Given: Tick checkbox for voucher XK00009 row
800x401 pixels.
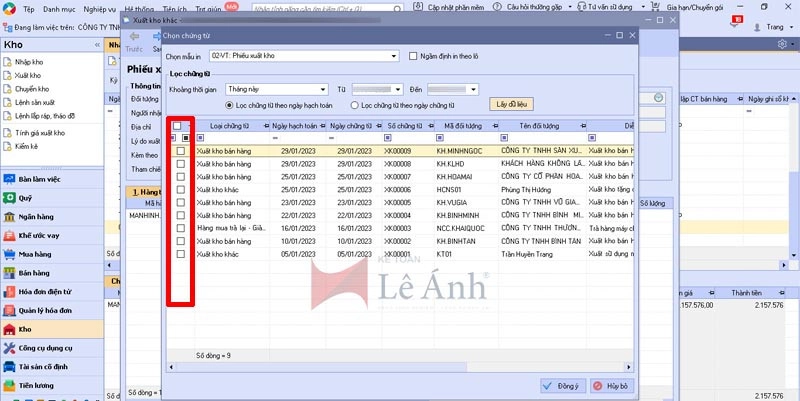Looking at the screenshot, I should (180, 151).
